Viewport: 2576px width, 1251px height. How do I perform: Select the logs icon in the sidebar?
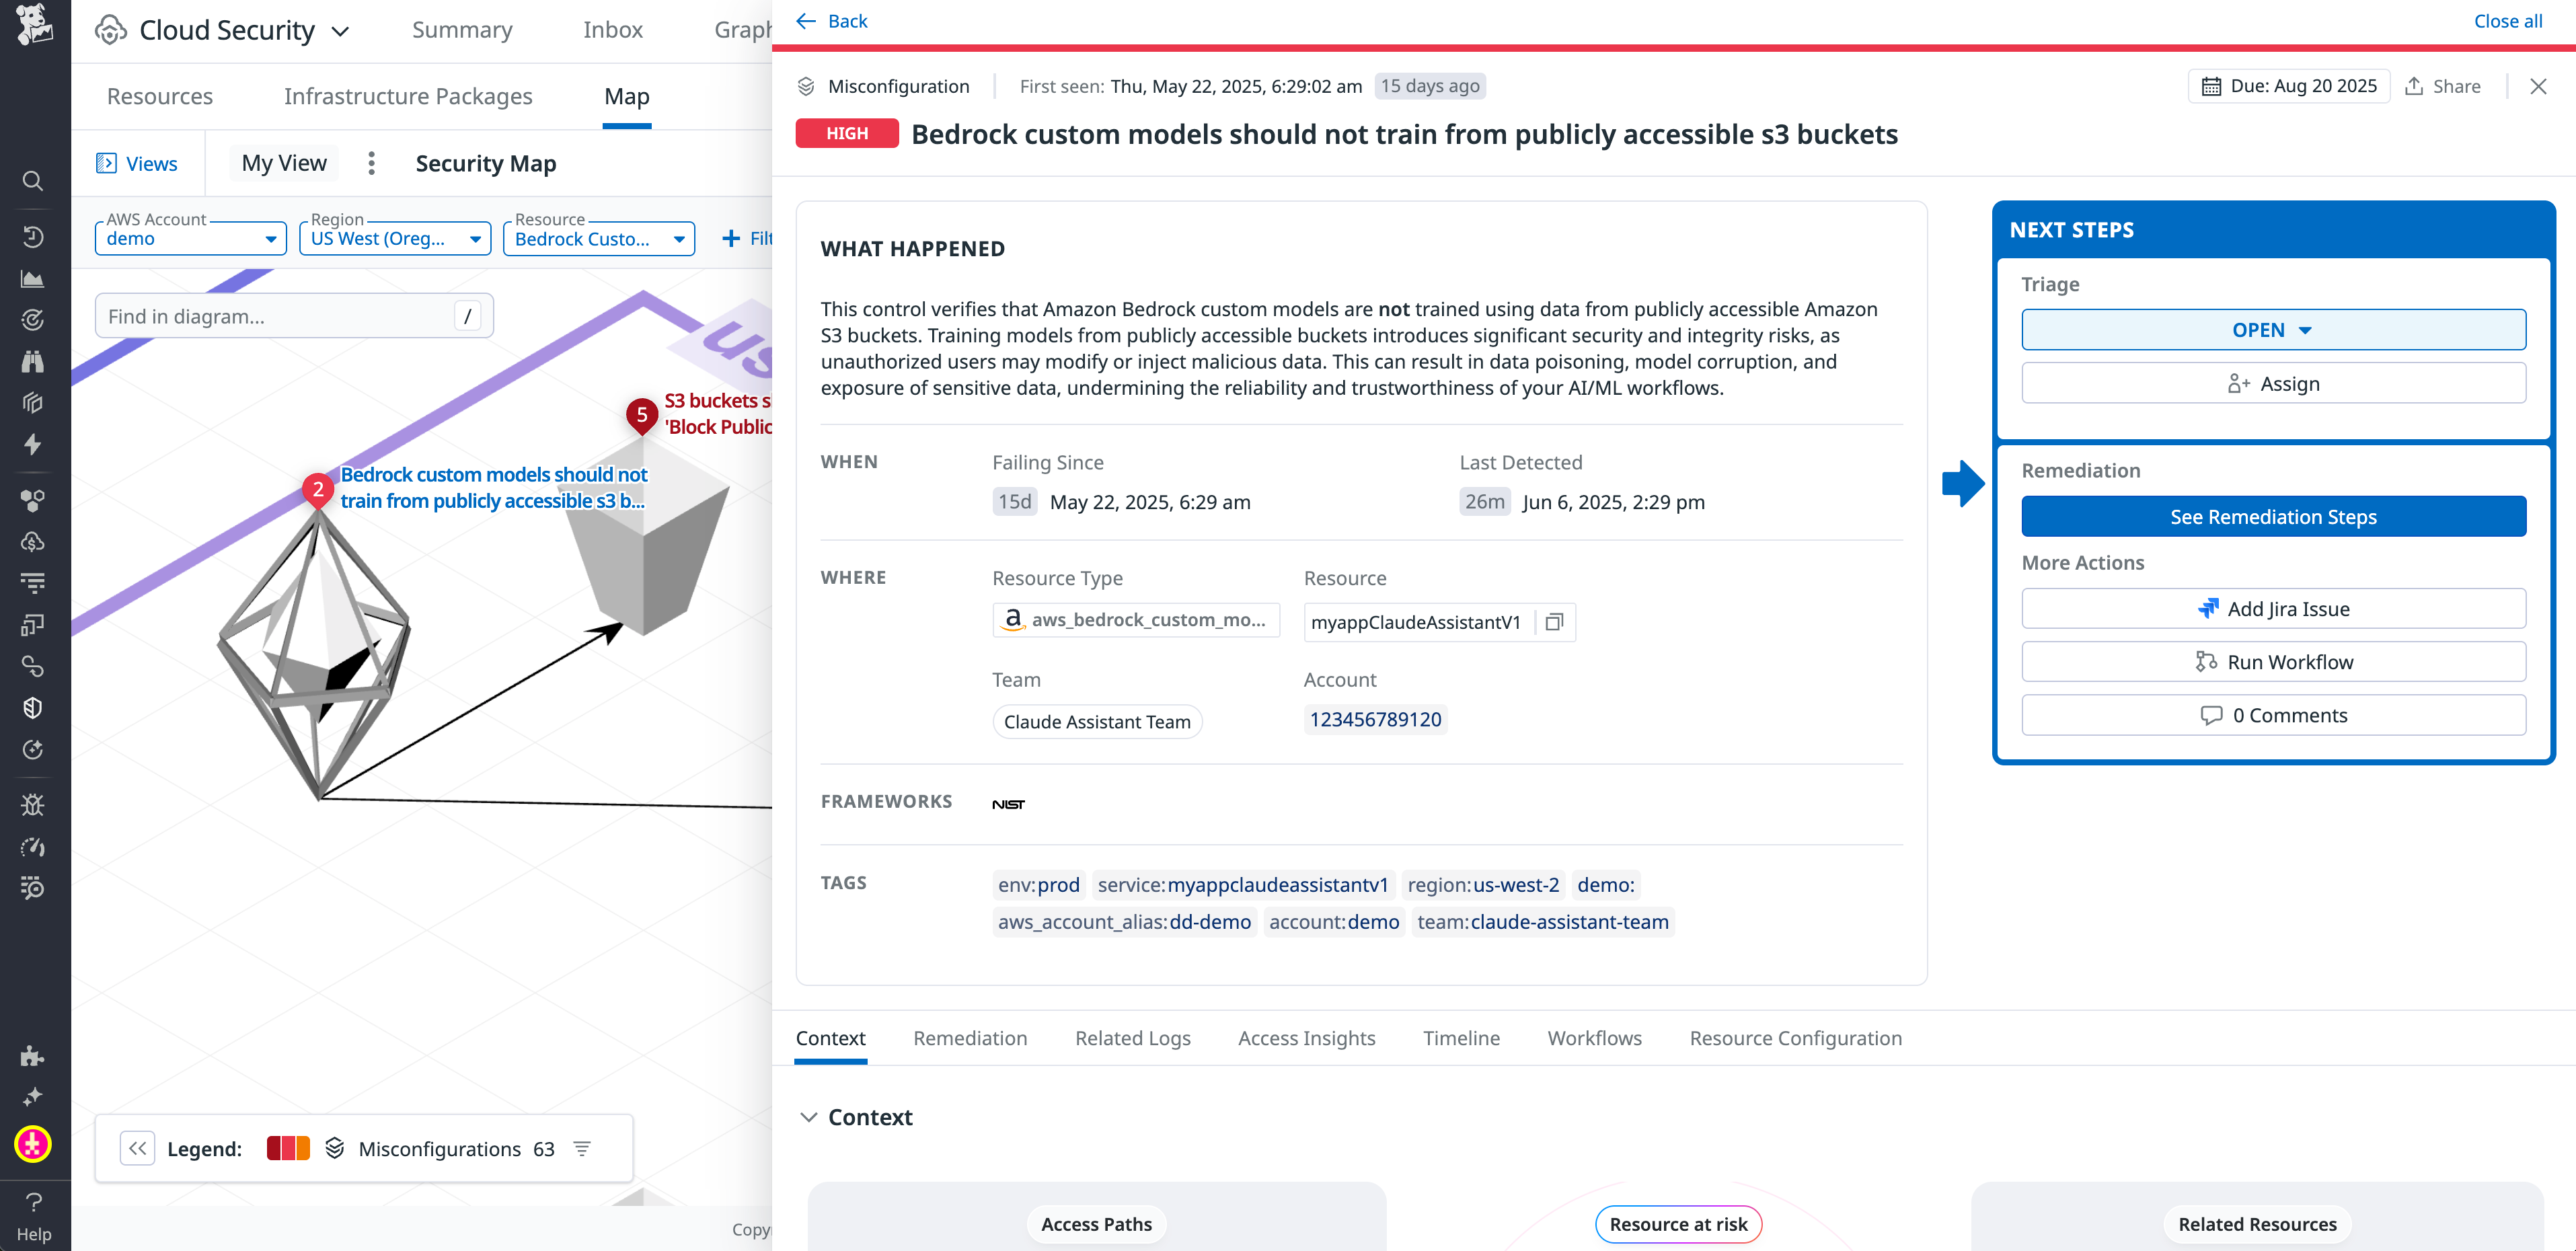(x=33, y=581)
